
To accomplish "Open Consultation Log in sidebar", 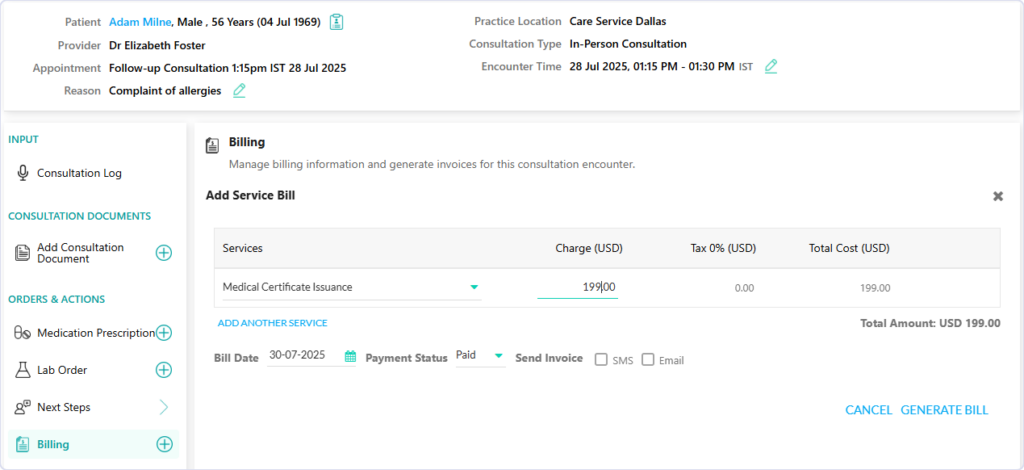I will tap(79, 173).
